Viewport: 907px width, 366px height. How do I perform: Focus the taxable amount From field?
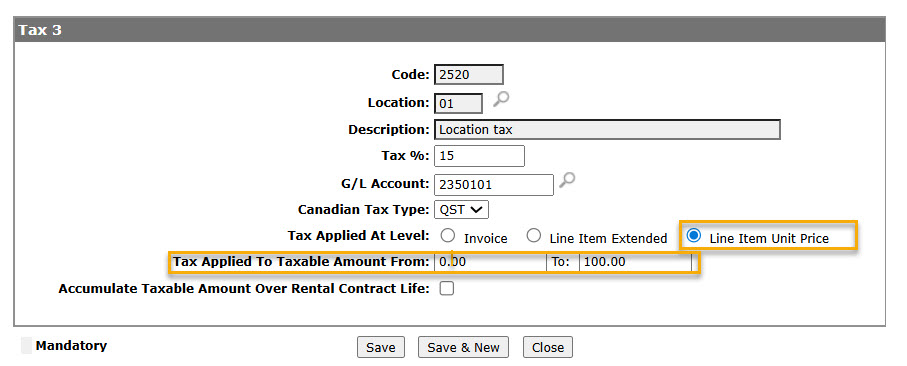coord(490,262)
